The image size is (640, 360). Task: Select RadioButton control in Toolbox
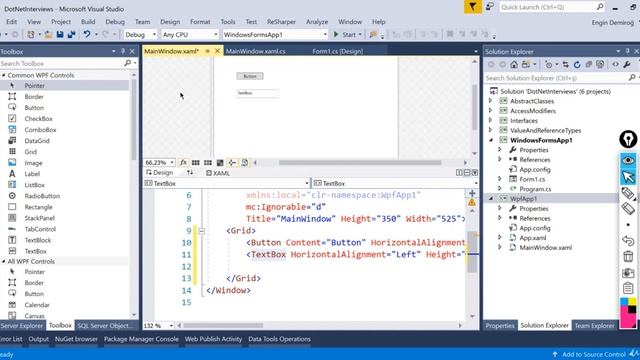(42, 196)
